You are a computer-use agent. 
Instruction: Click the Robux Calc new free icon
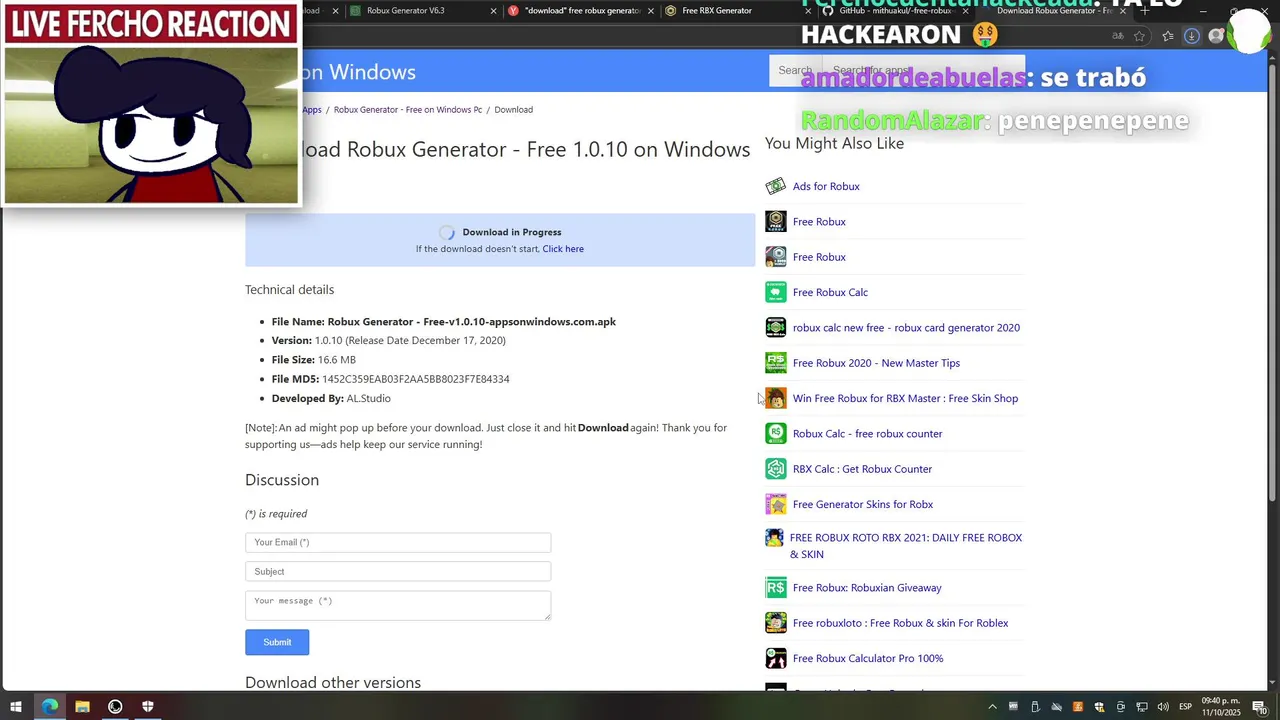pyautogui.click(x=775, y=327)
